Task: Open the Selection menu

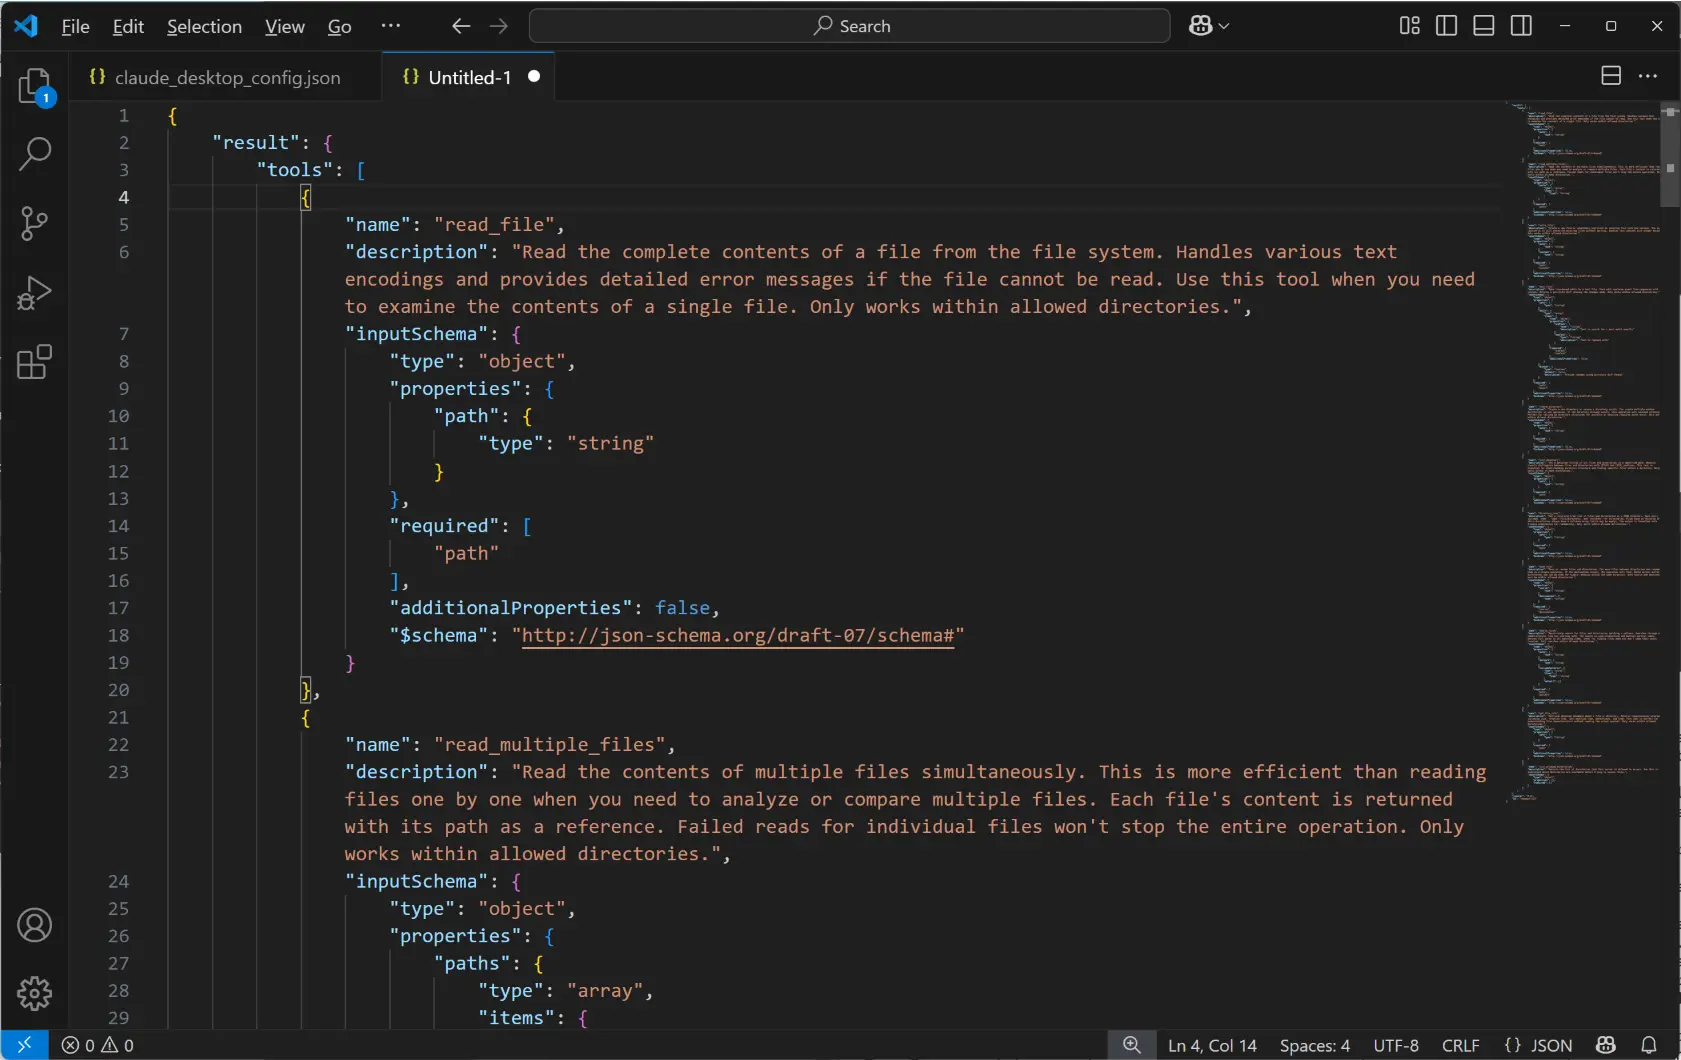Action: coord(204,26)
